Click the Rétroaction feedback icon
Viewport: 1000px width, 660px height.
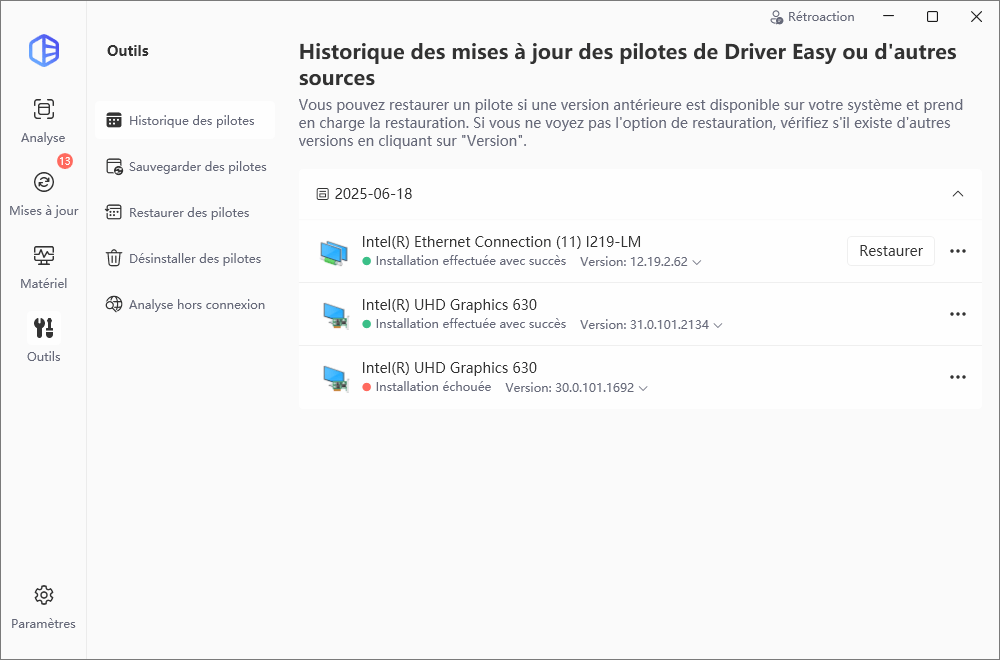(x=777, y=17)
